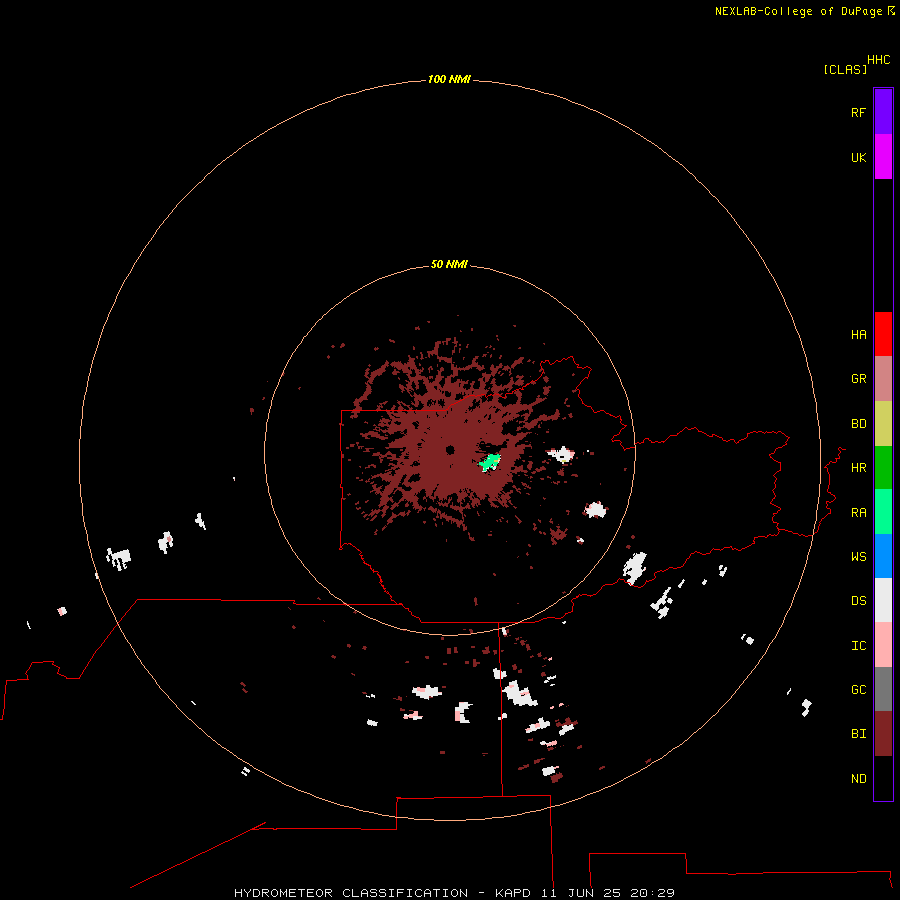Click the 11 JUN 25 date text
The height and width of the screenshot is (900, 900).
581,893
